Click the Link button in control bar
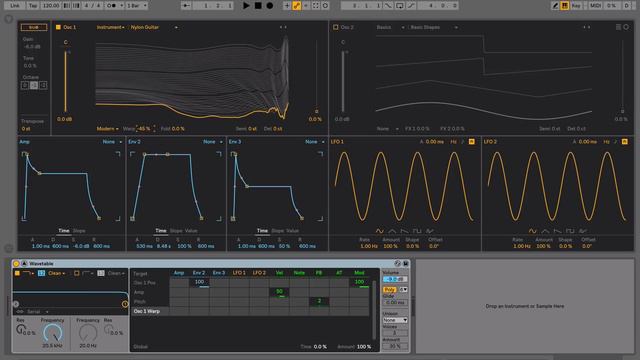 point(15,6)
